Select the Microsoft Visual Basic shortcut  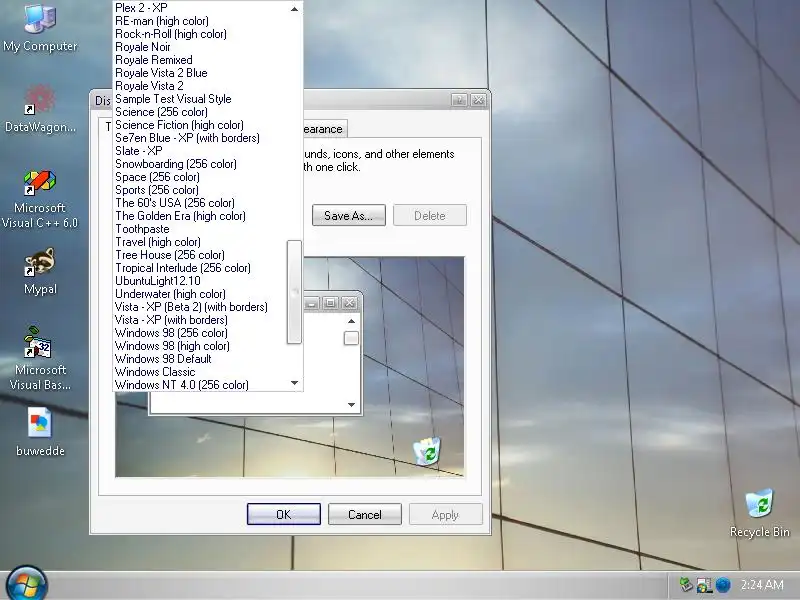pos(40,359)
